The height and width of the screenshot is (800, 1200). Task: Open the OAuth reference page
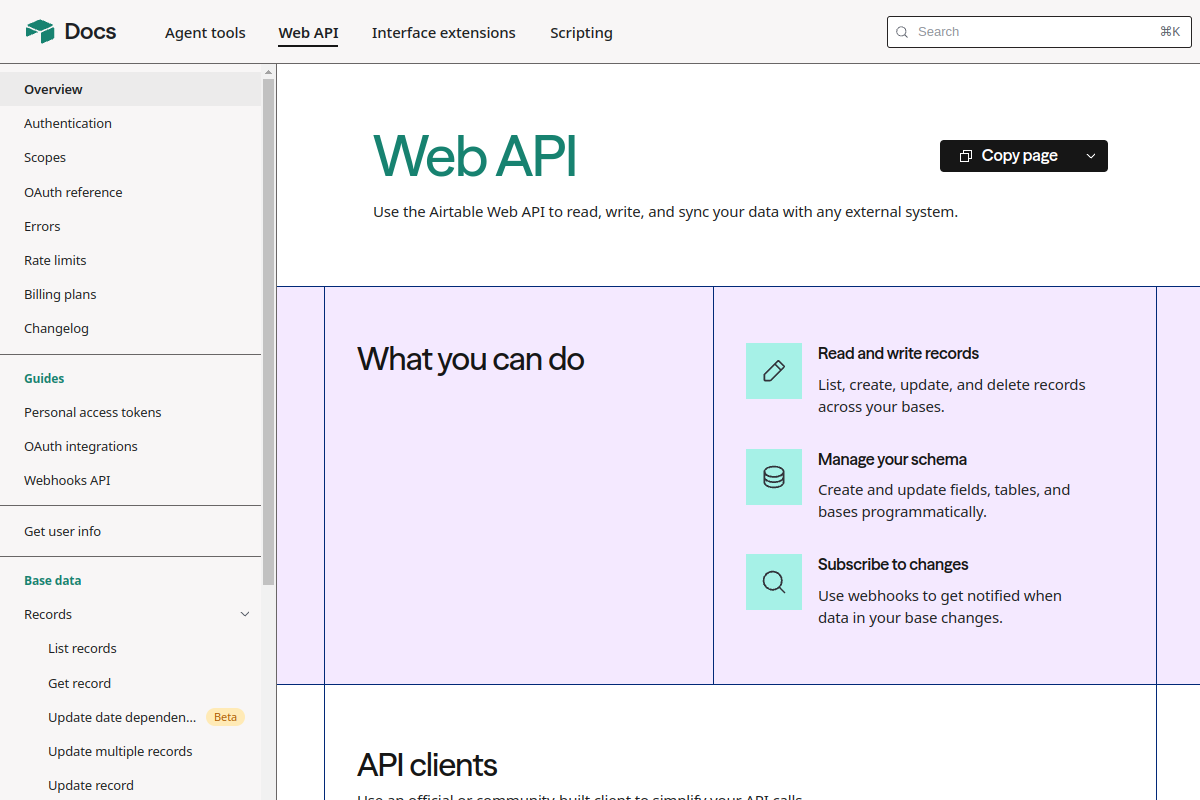click(x=130, y=192)
